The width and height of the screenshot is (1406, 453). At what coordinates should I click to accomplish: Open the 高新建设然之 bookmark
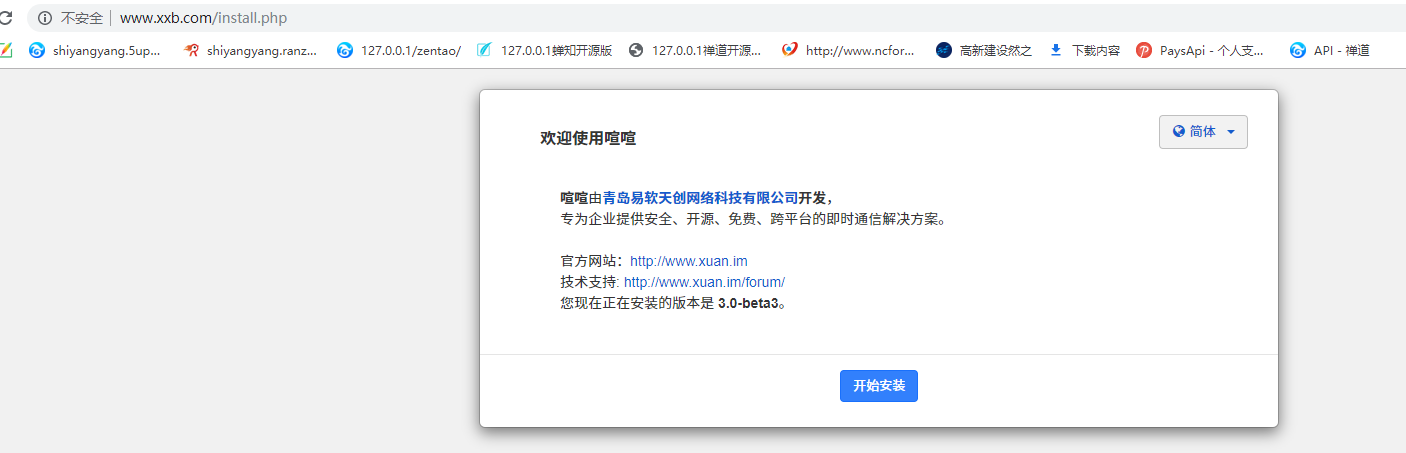coord(984,50)
